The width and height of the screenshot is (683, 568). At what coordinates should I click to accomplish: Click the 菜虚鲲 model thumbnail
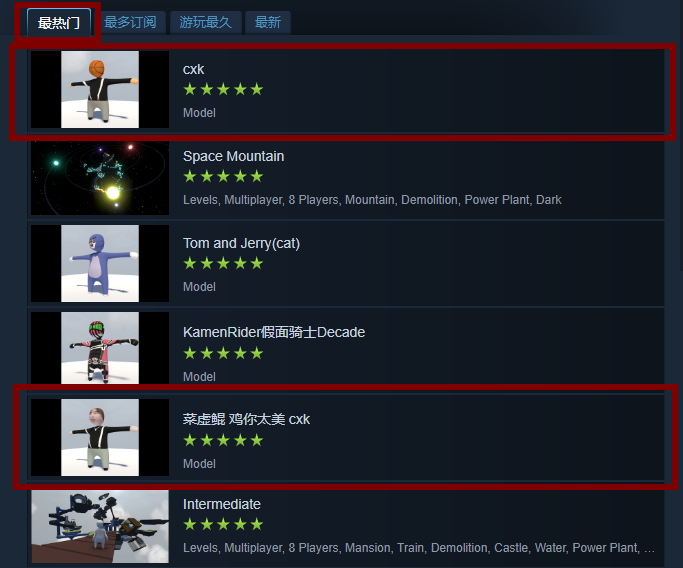pyautogui.click(x=100, y=437)
